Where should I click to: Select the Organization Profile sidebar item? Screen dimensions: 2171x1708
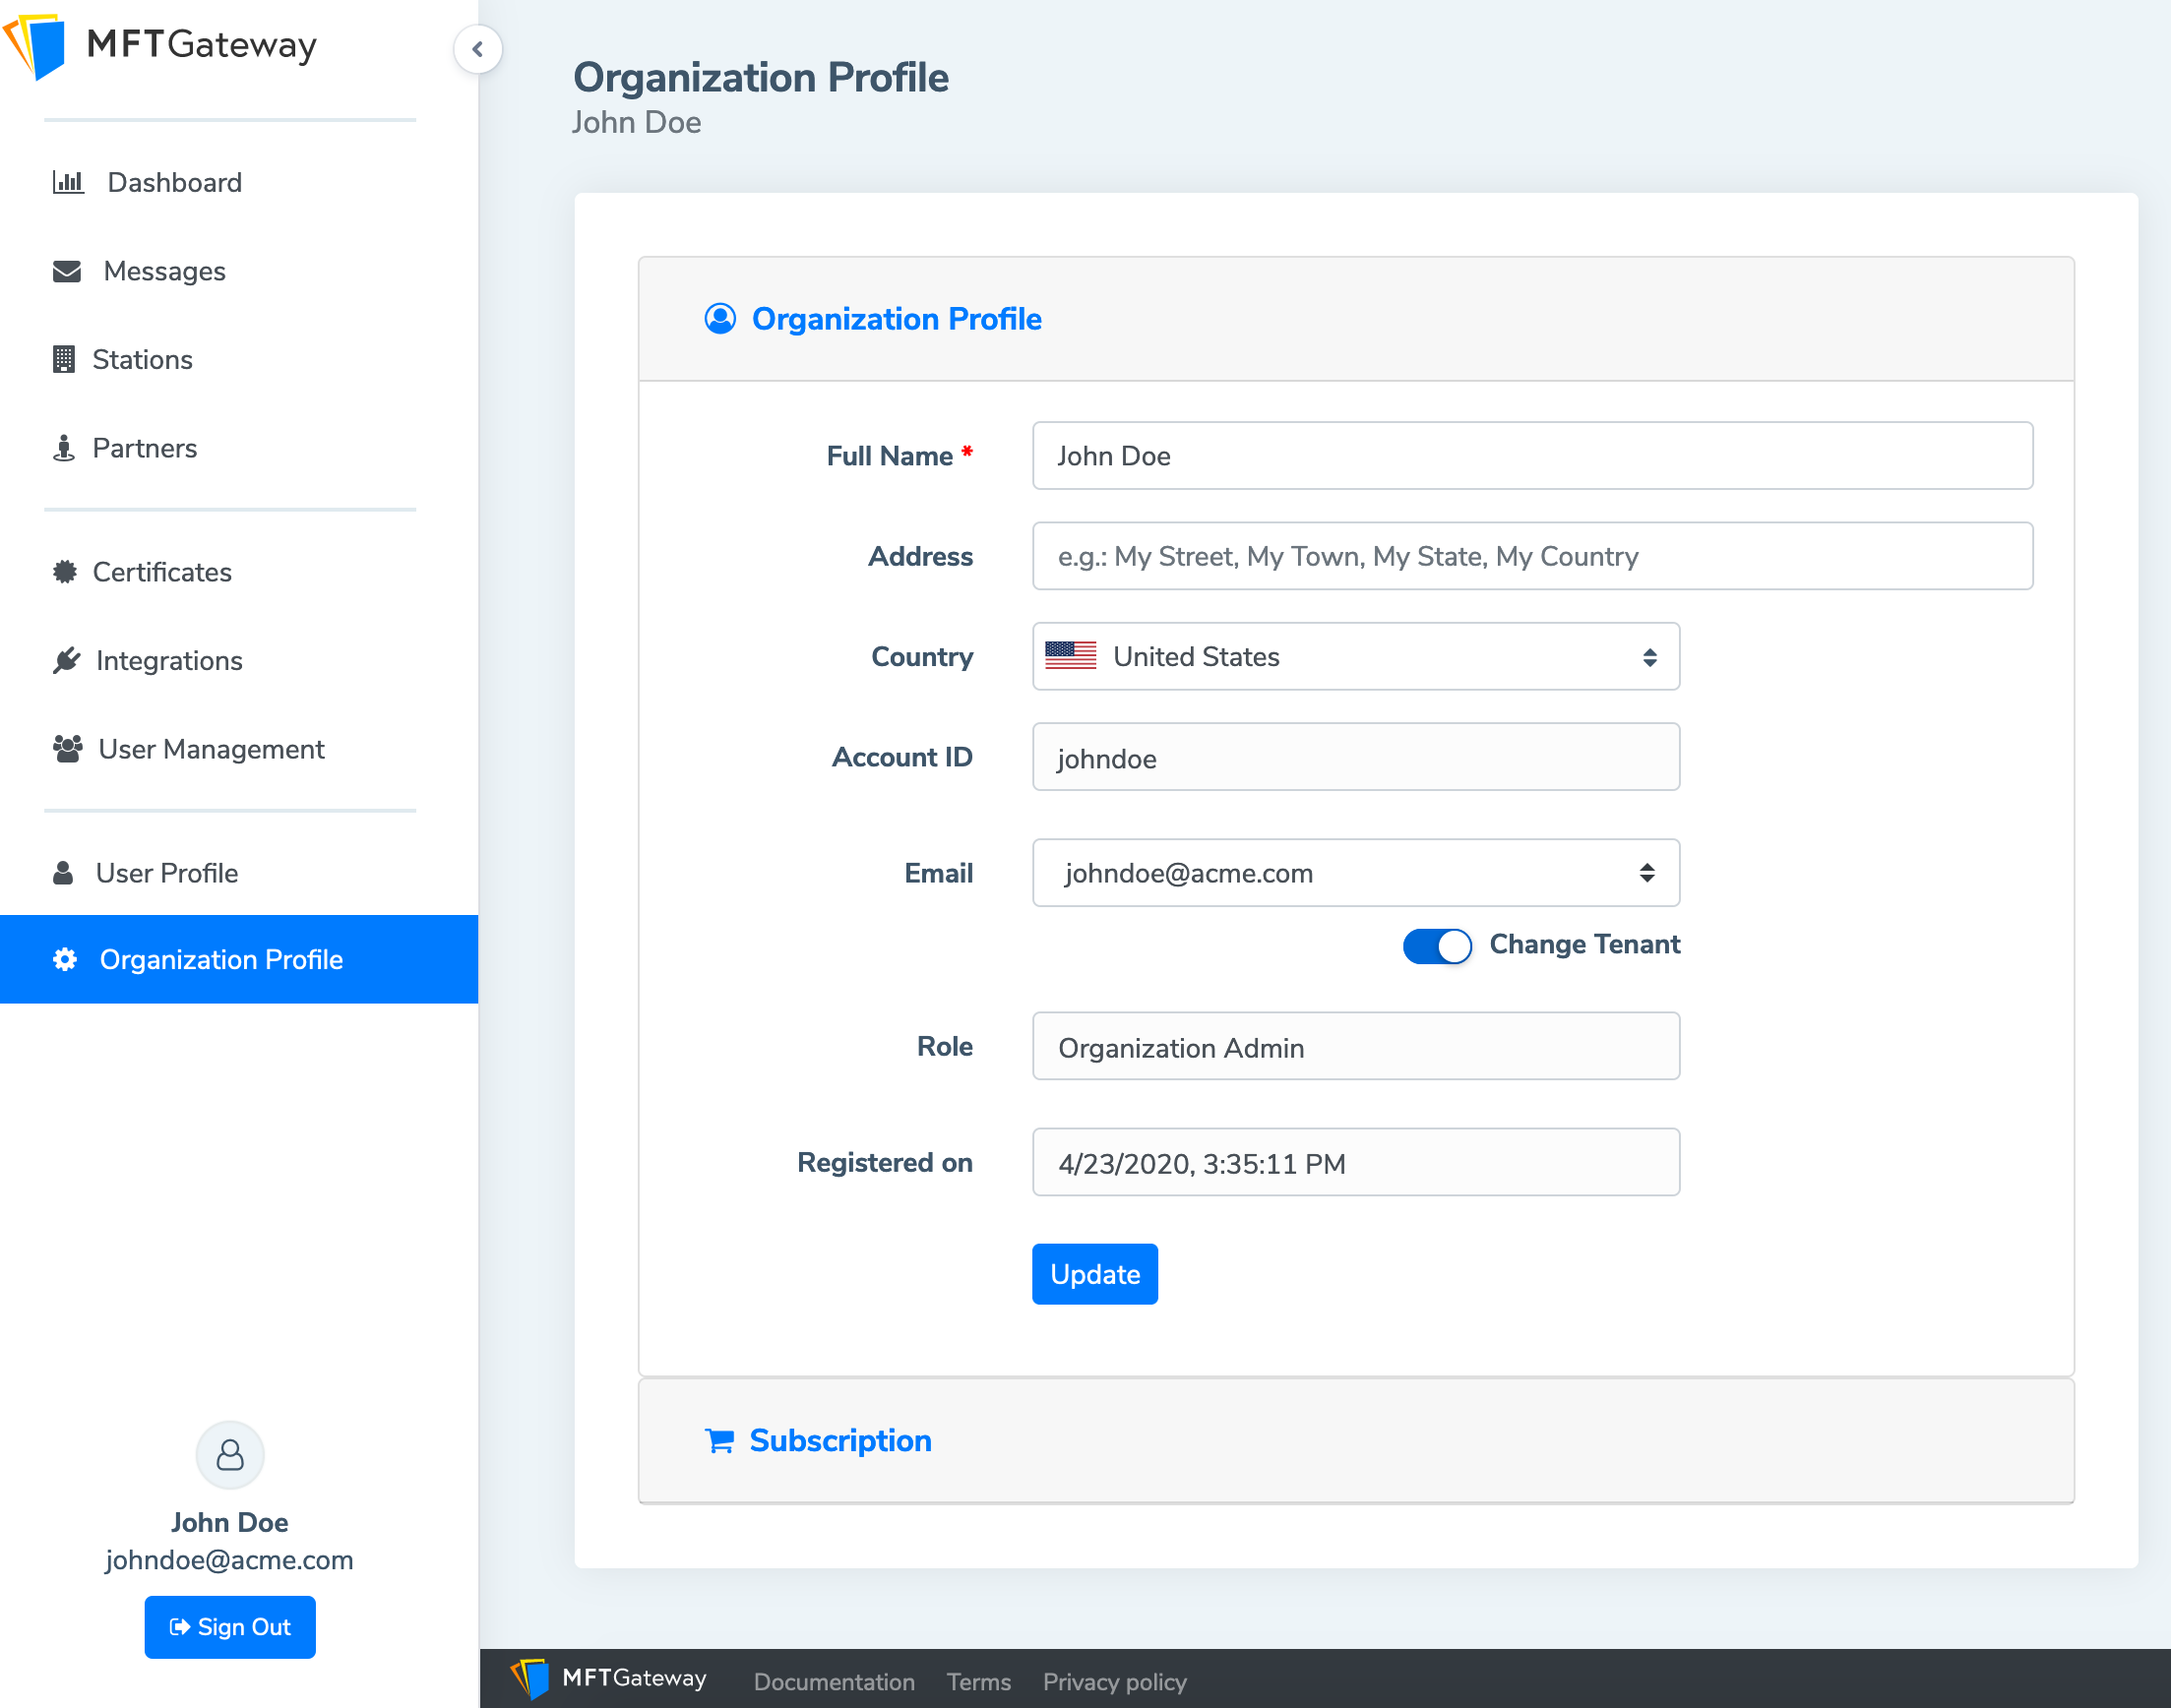tap(239, 959)
